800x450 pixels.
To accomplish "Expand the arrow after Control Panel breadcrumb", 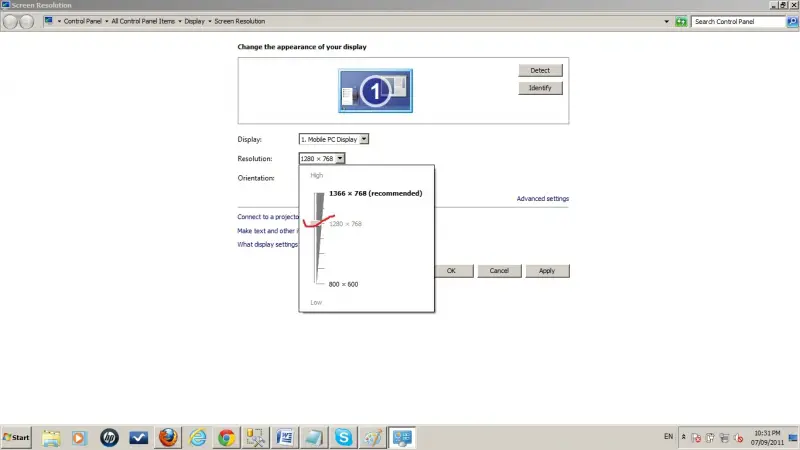I will pos(107,21).
